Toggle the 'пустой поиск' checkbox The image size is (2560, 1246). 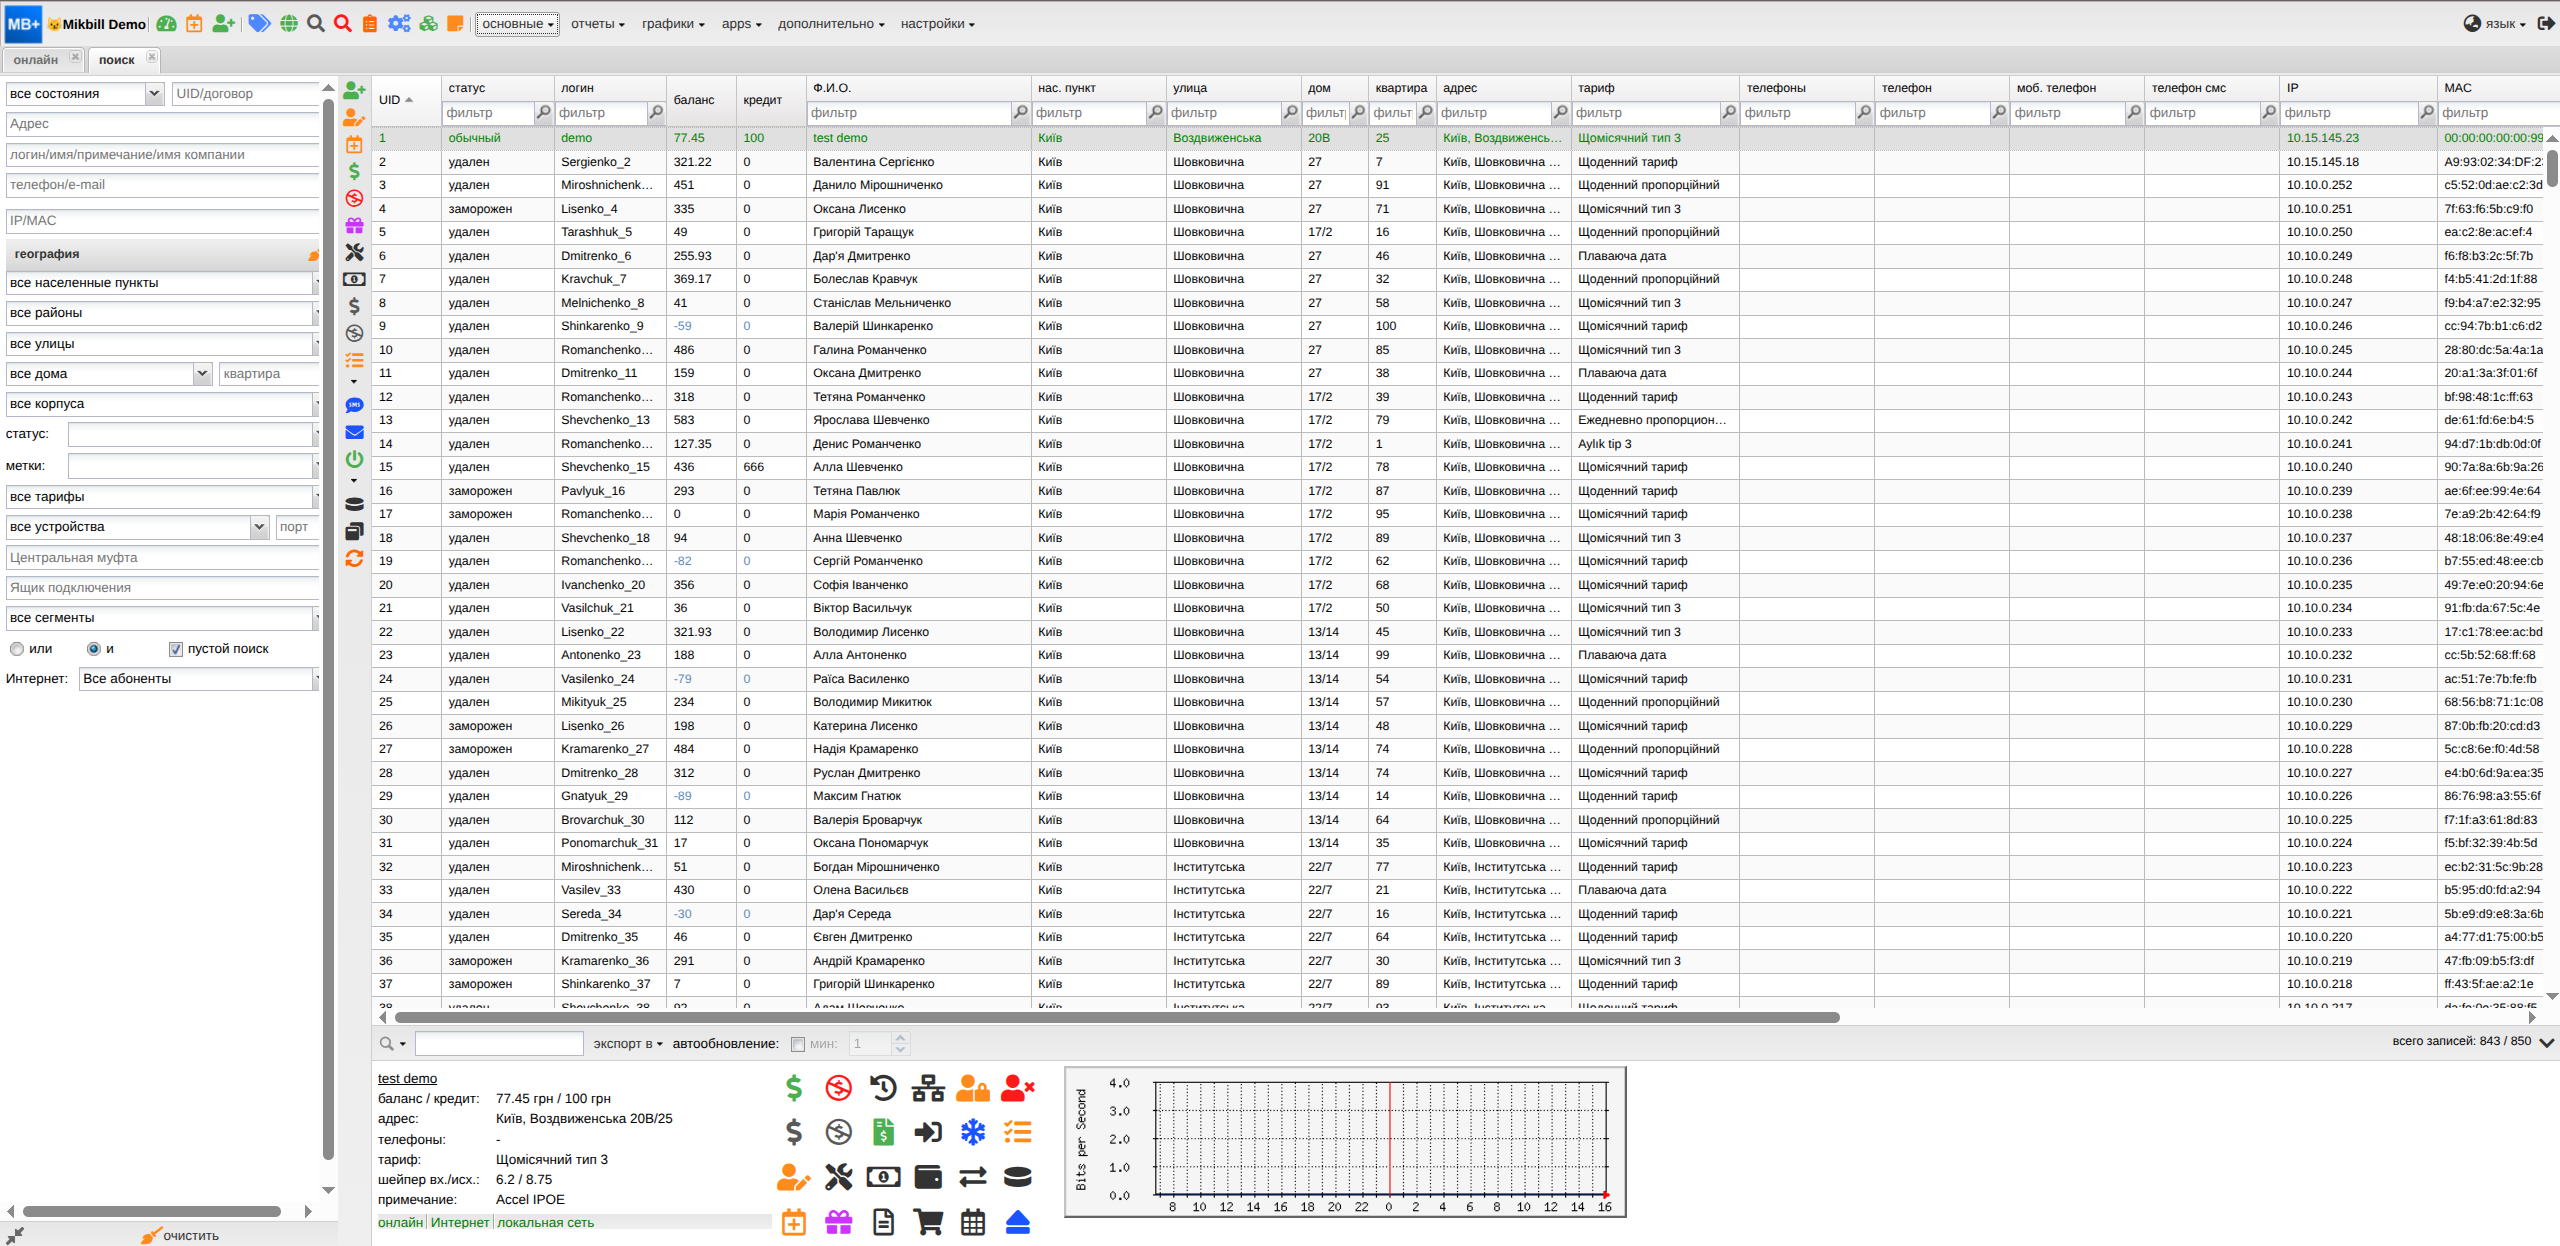[x=176, y=649]
